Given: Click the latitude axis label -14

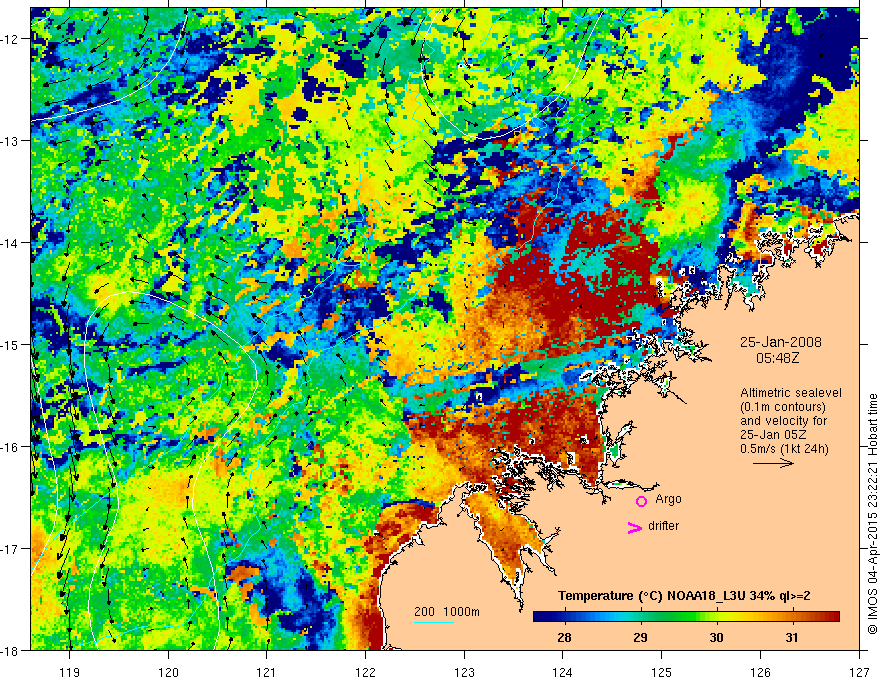Looking at the screenshot, I should (11, 243).
